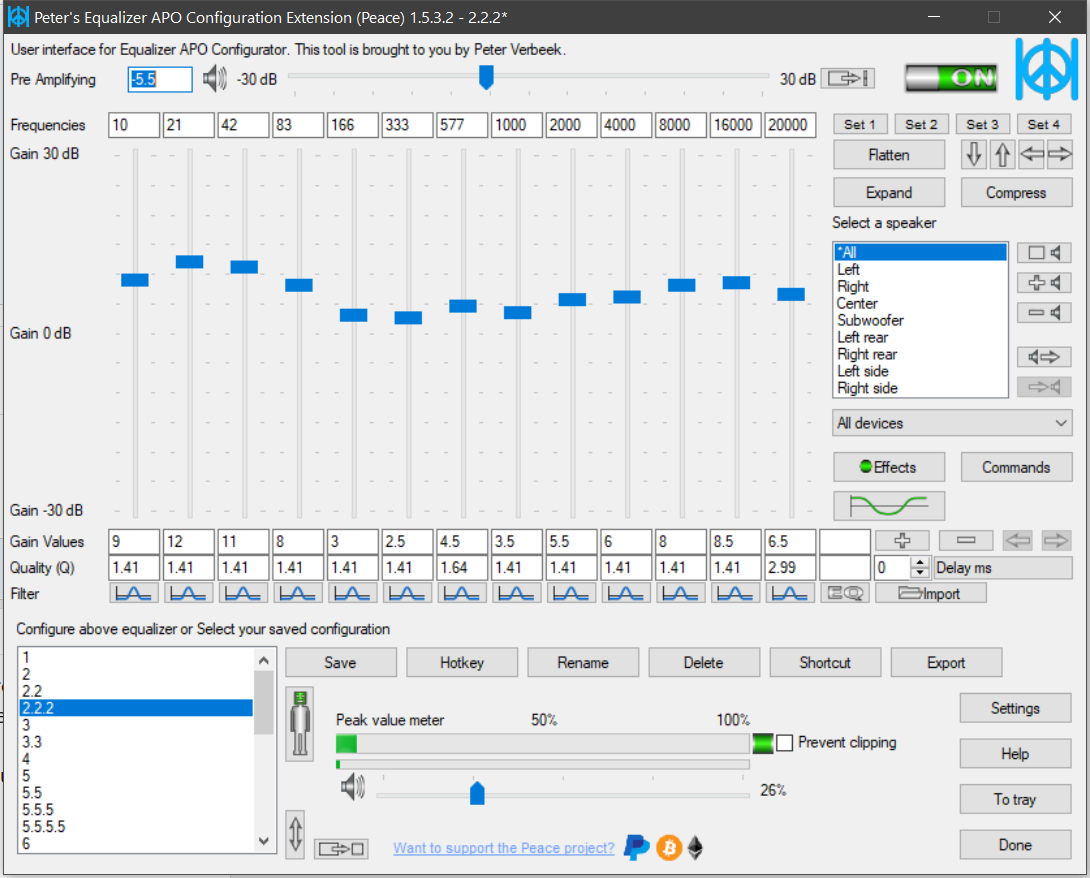The image size is (1090, 878).
Task: Click the Settings button
Action: tap(1015, 708)
